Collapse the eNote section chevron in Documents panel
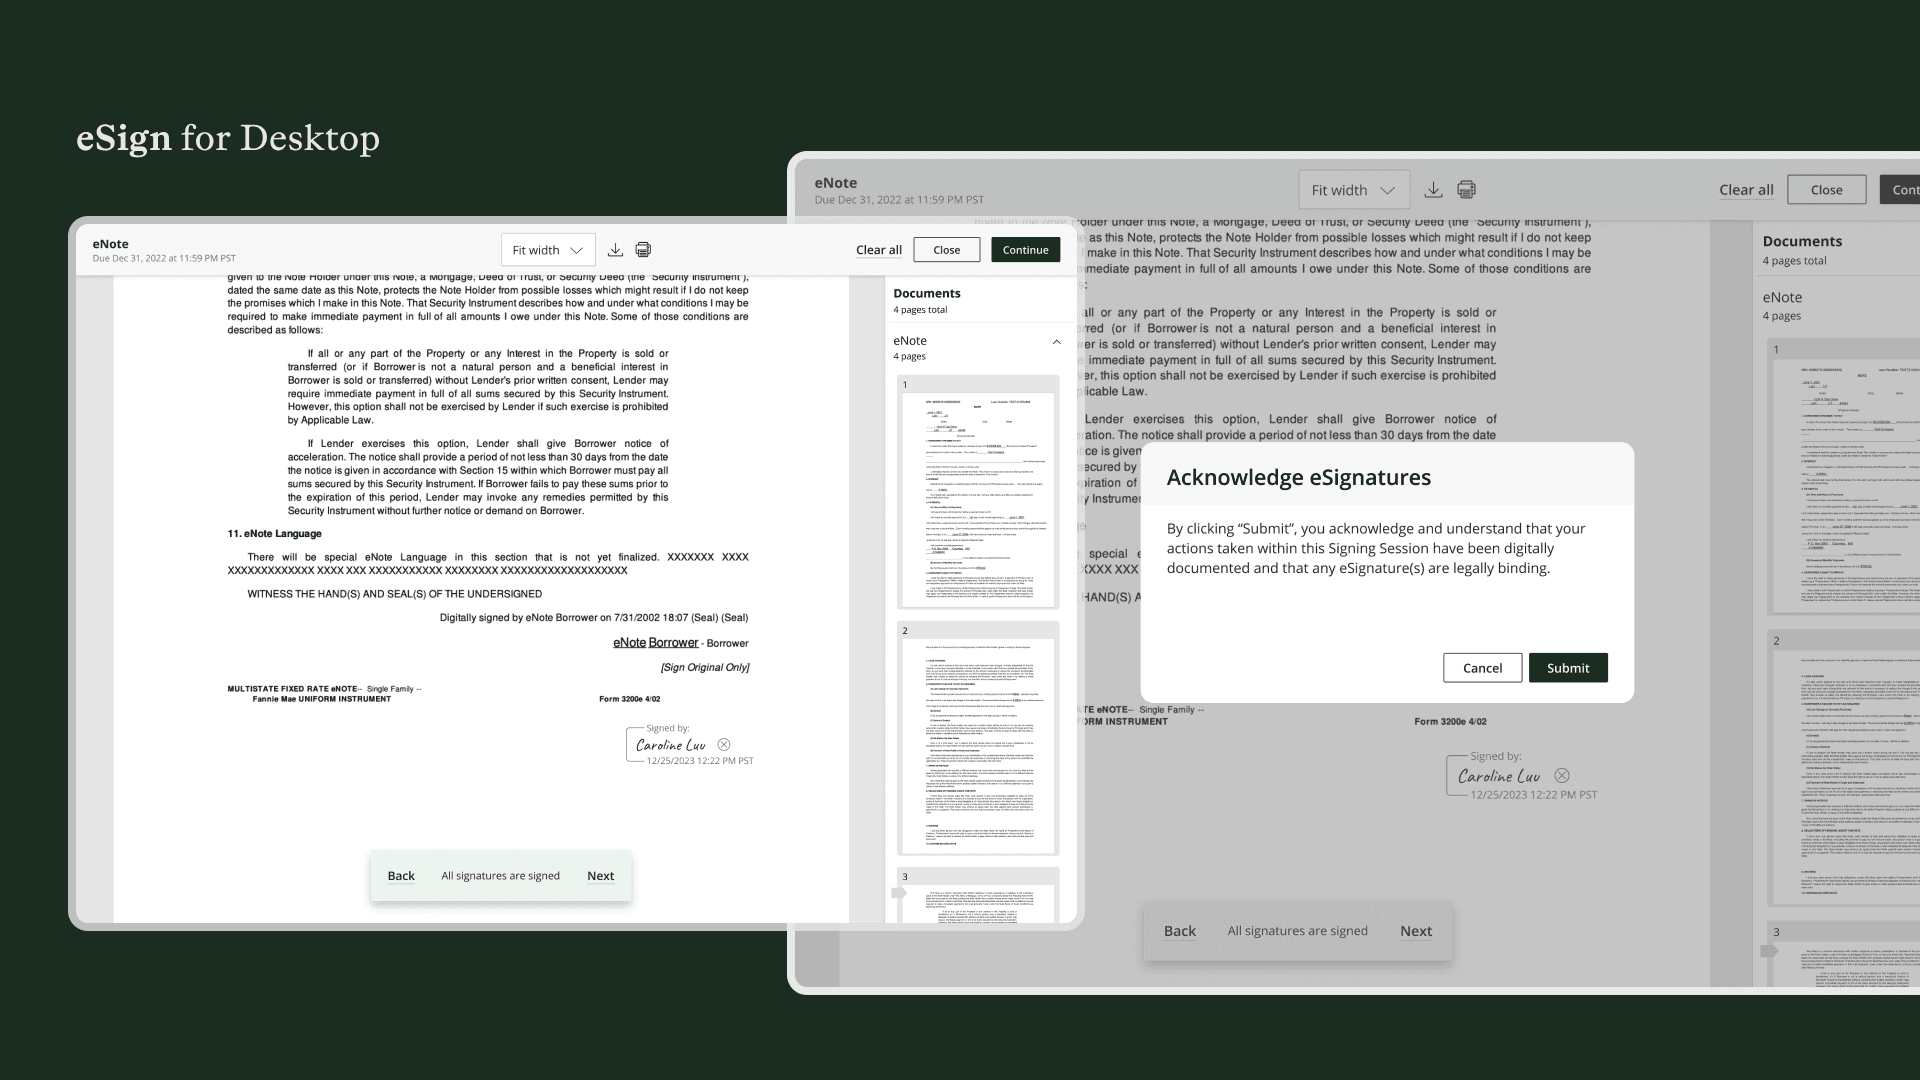This screenshot has width=1920, height=1080. tap(1056, 342)
